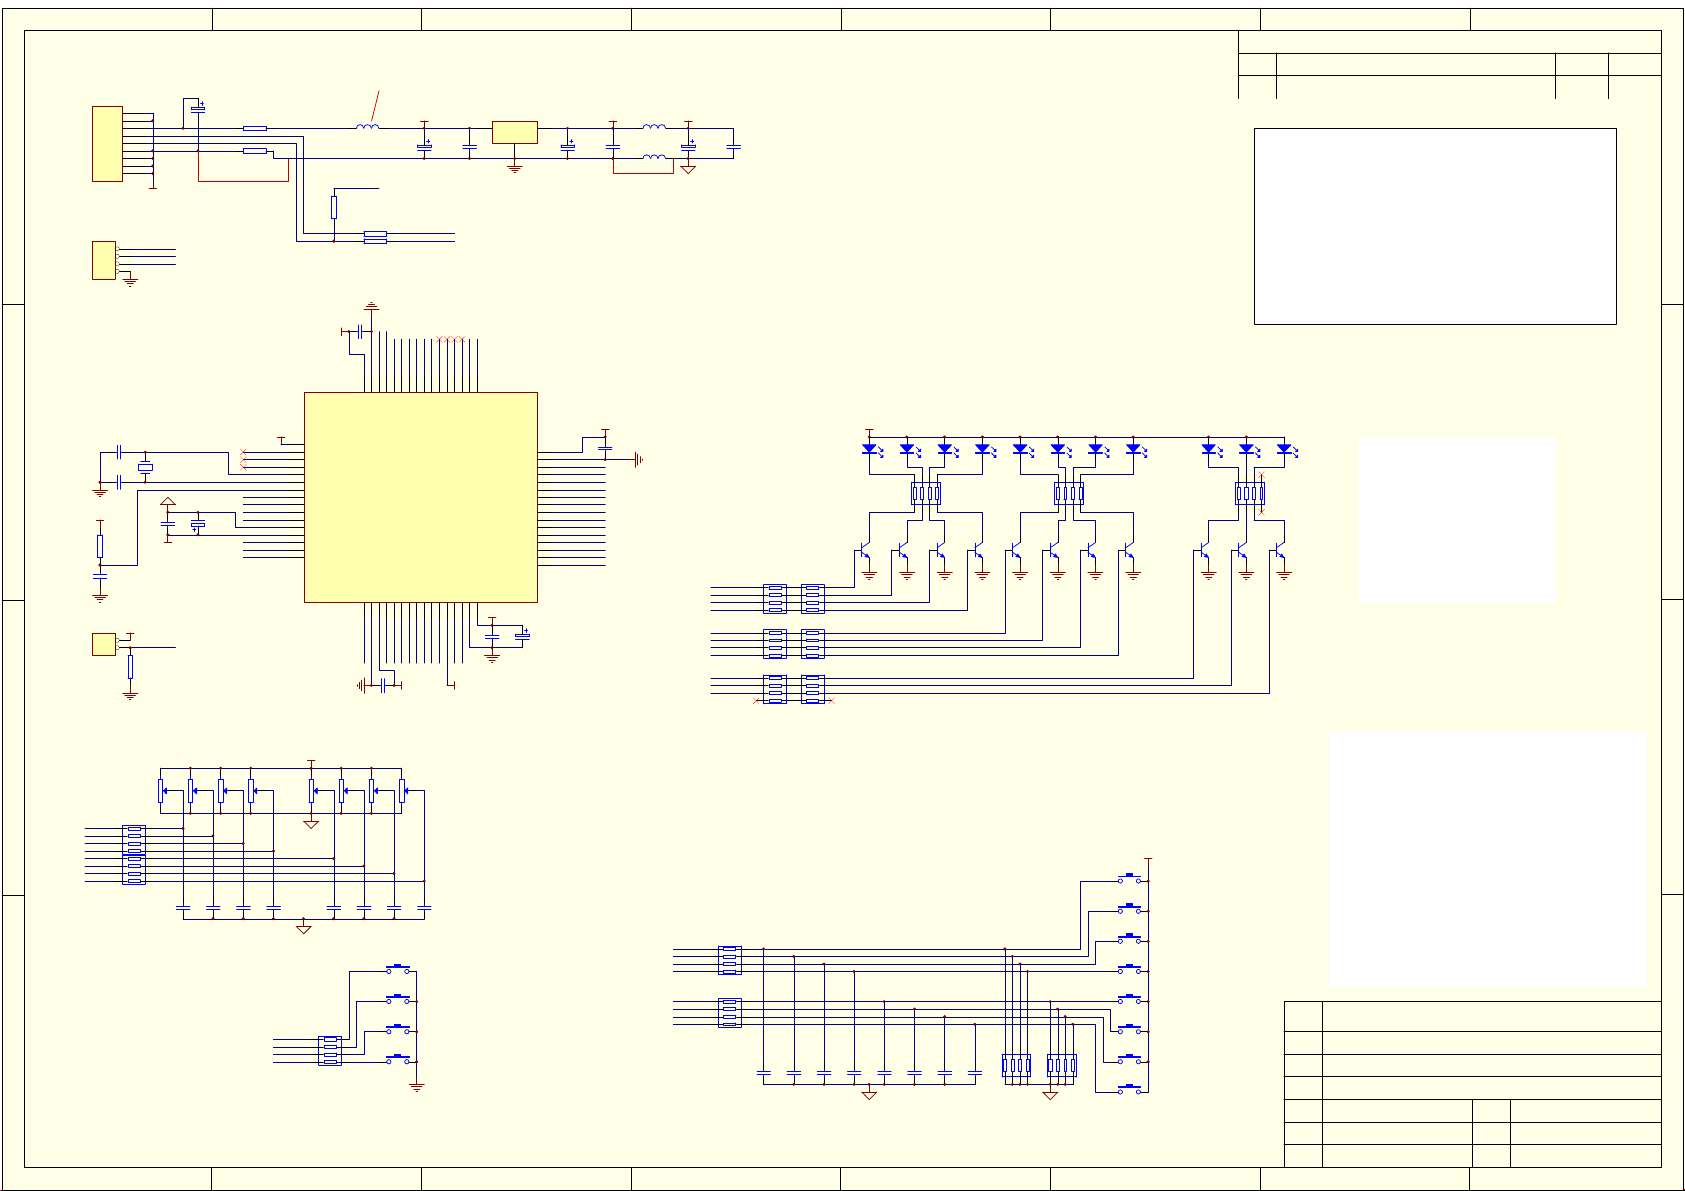Click the ground symbol right of the chip
The height and width of the screenshot is (1191, 1685).
tap(638, 460)
